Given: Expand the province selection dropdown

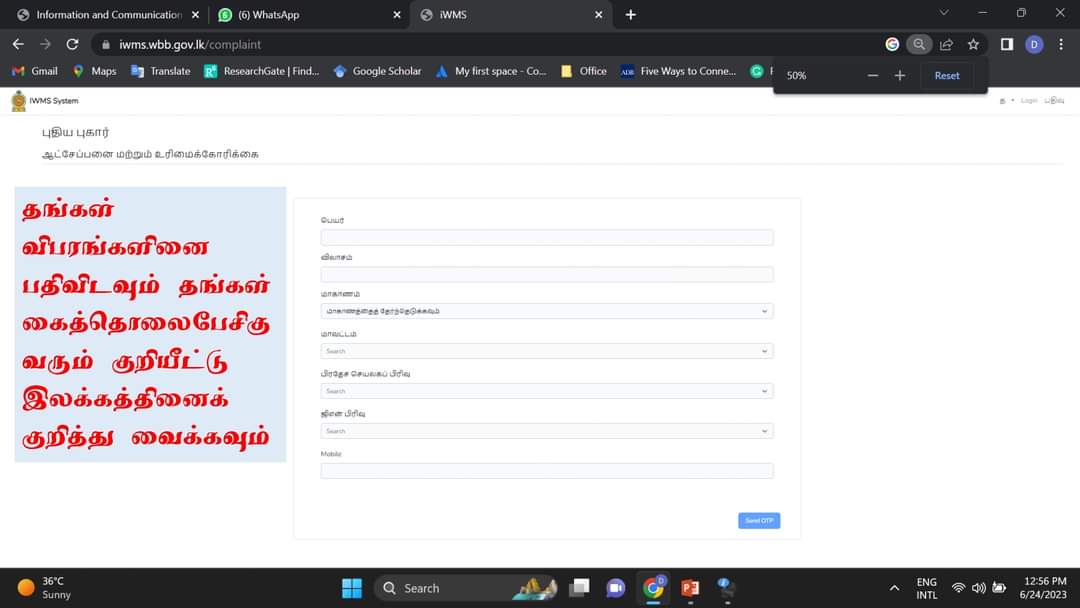Looking at the screenshot, I should point(547,311).
